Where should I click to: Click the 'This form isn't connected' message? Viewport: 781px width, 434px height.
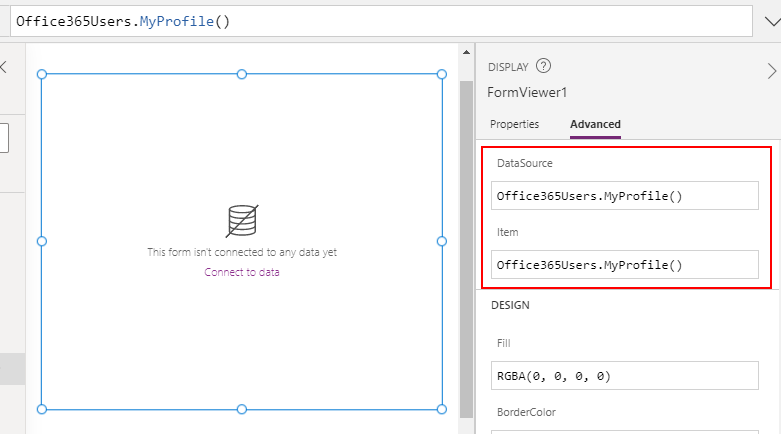tap(242, 252)
